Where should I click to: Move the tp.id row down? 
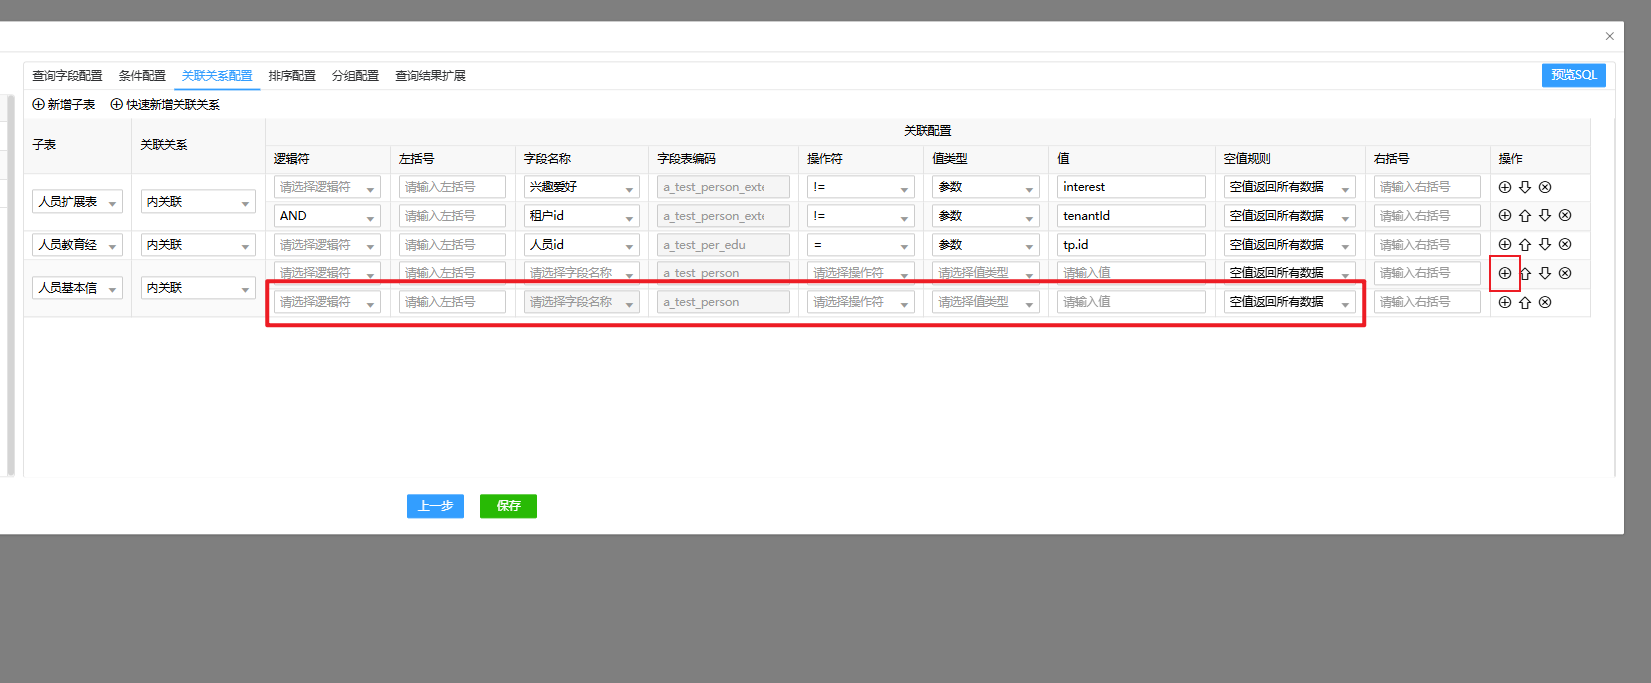(1545, 244)
